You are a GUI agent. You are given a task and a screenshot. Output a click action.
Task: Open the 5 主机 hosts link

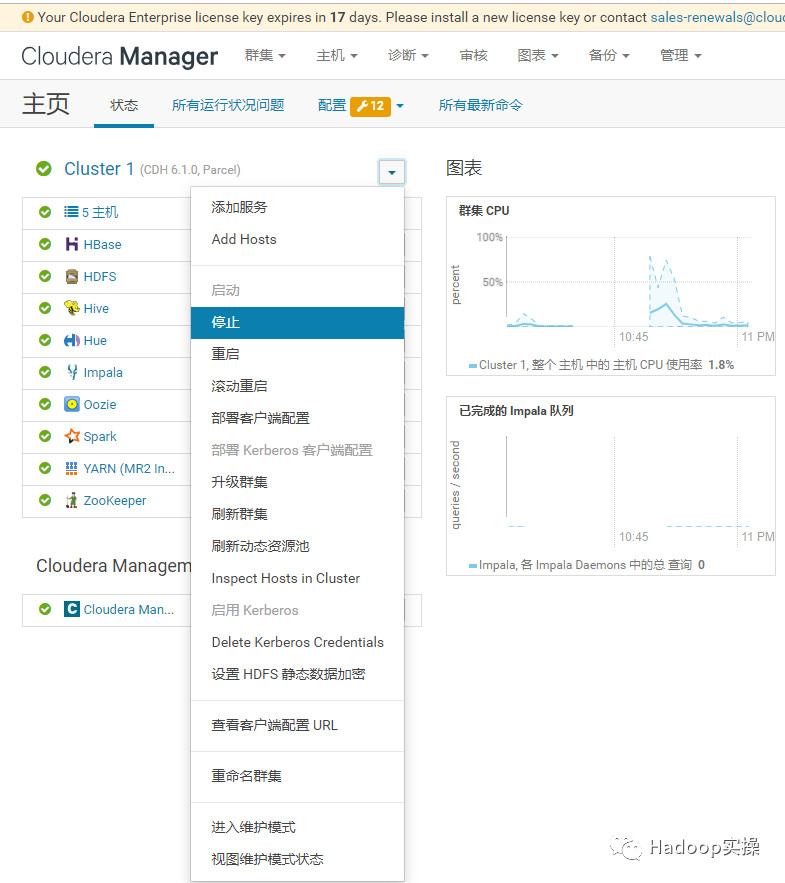click(x=100, y=212)
